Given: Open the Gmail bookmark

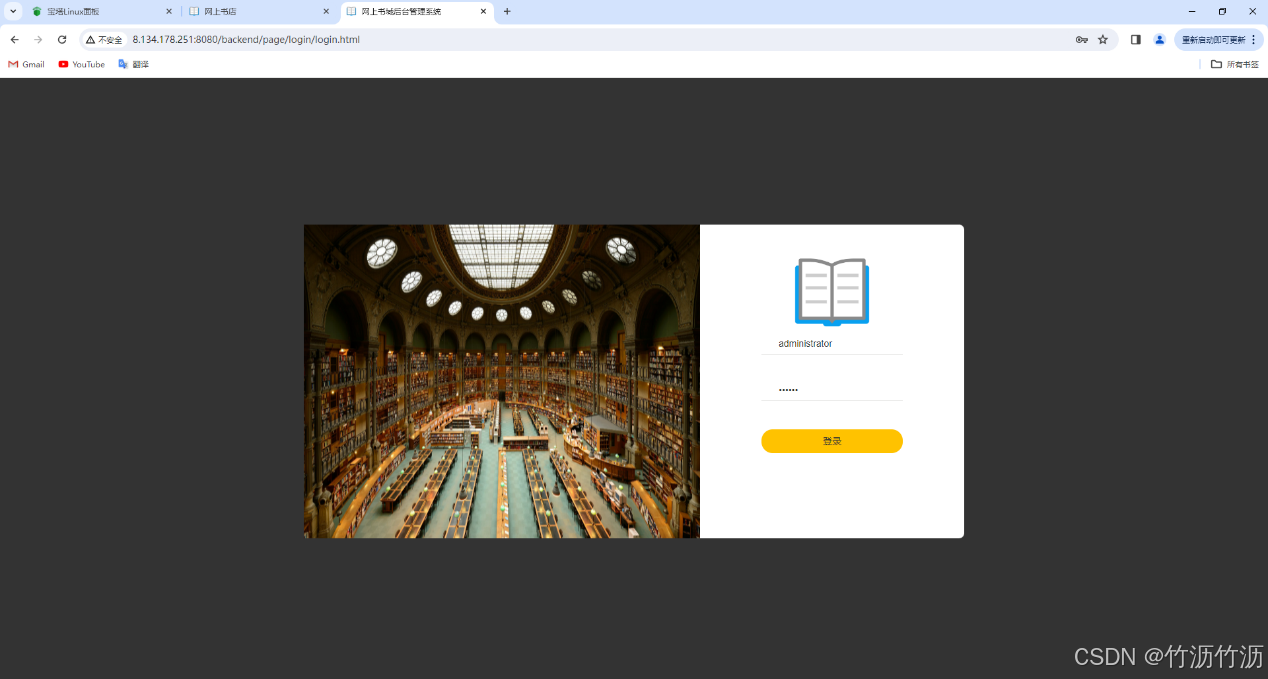Looking at the screenshot, I should (26, 64).
